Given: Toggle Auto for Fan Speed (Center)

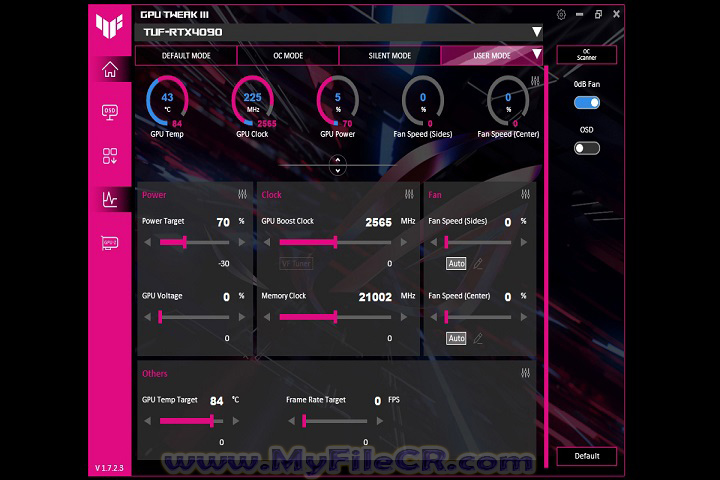Looking at the screenshot, I should click(456, 339).
